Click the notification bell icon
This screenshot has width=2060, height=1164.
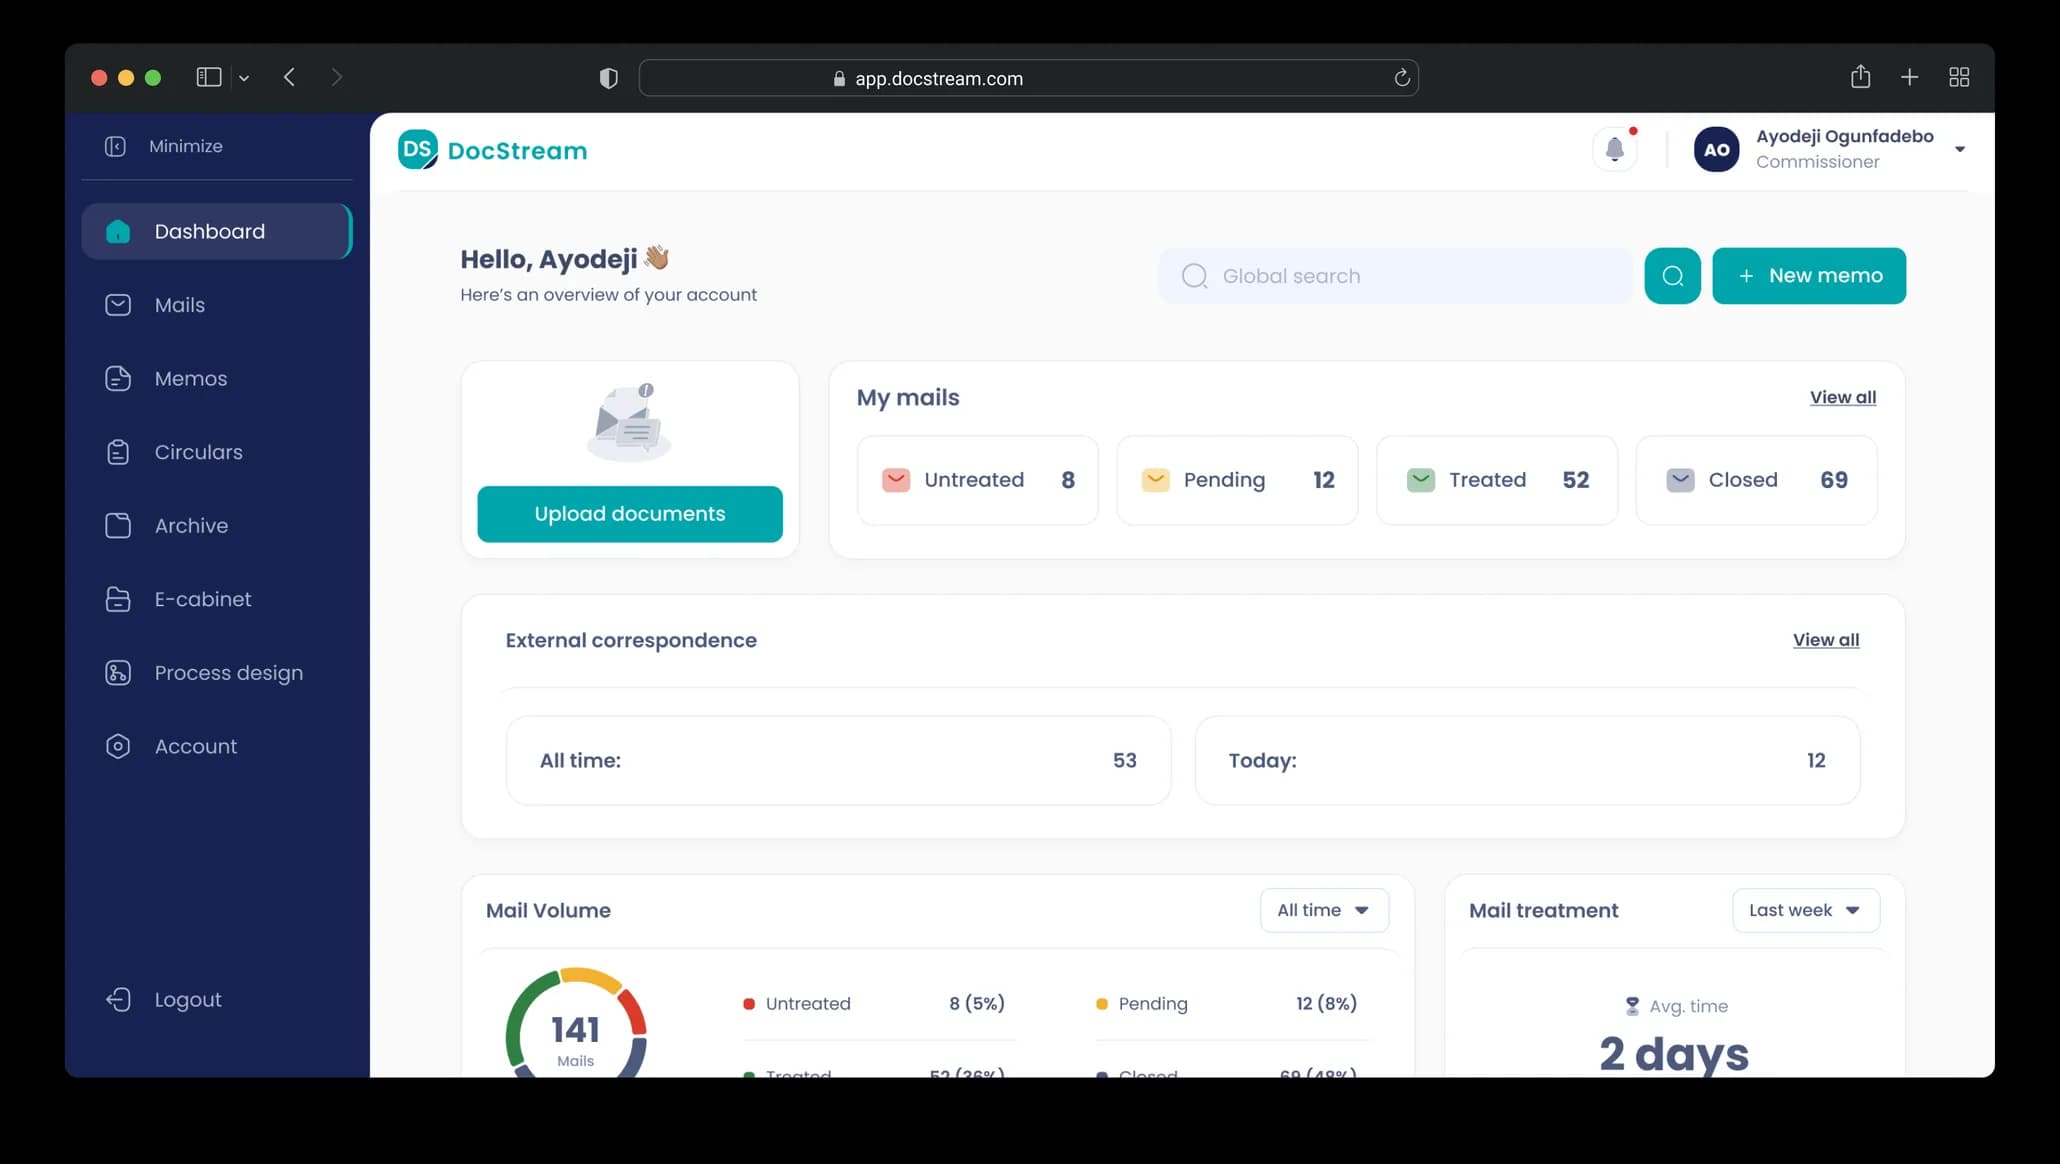point(1614,149)
